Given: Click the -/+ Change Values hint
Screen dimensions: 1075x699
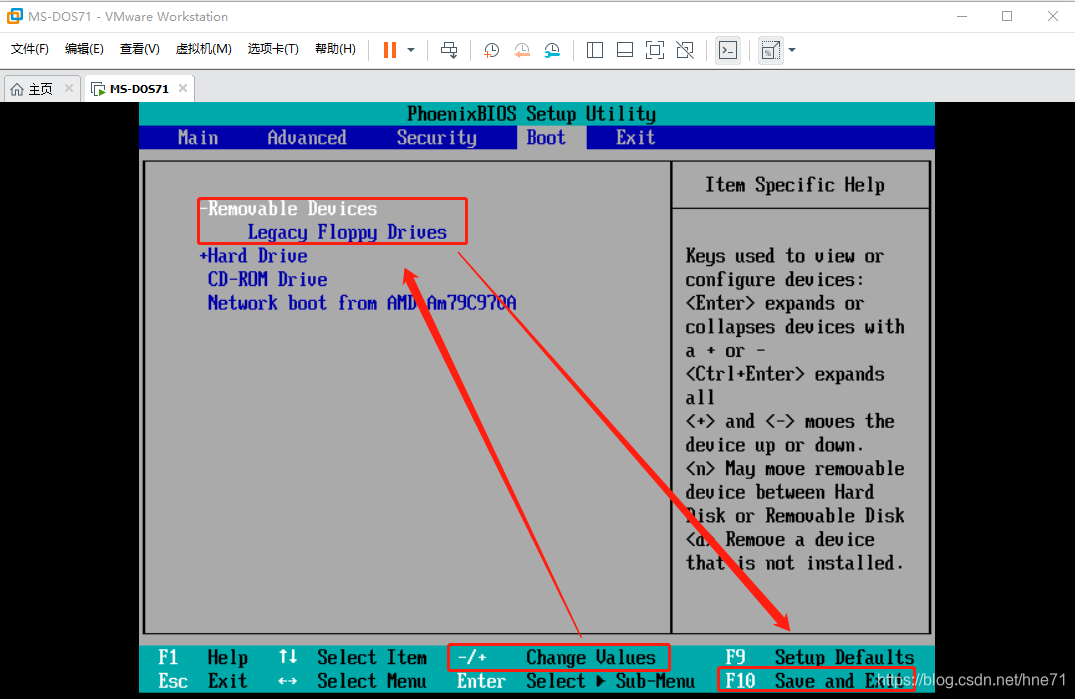Looking at the screenshot, I should 557,657.
